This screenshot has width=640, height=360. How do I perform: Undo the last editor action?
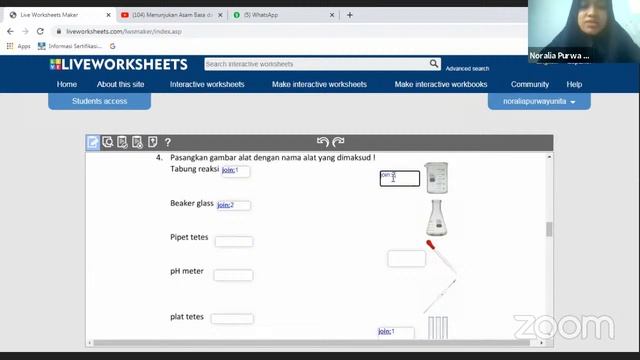click(323, 142)
